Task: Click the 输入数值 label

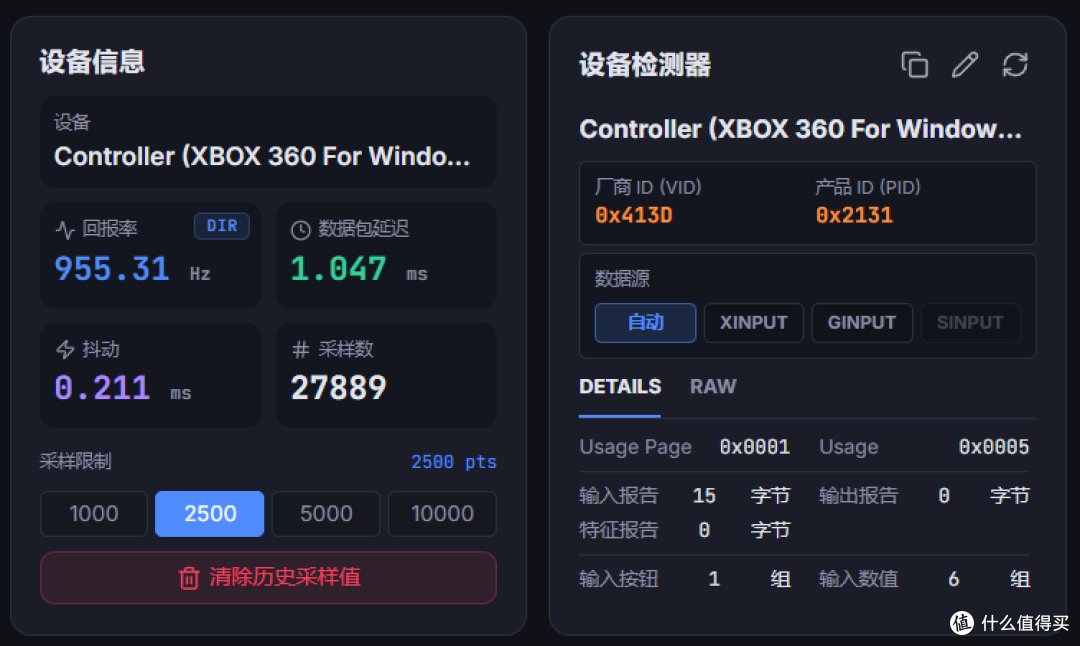Action: tap(858, 579)
